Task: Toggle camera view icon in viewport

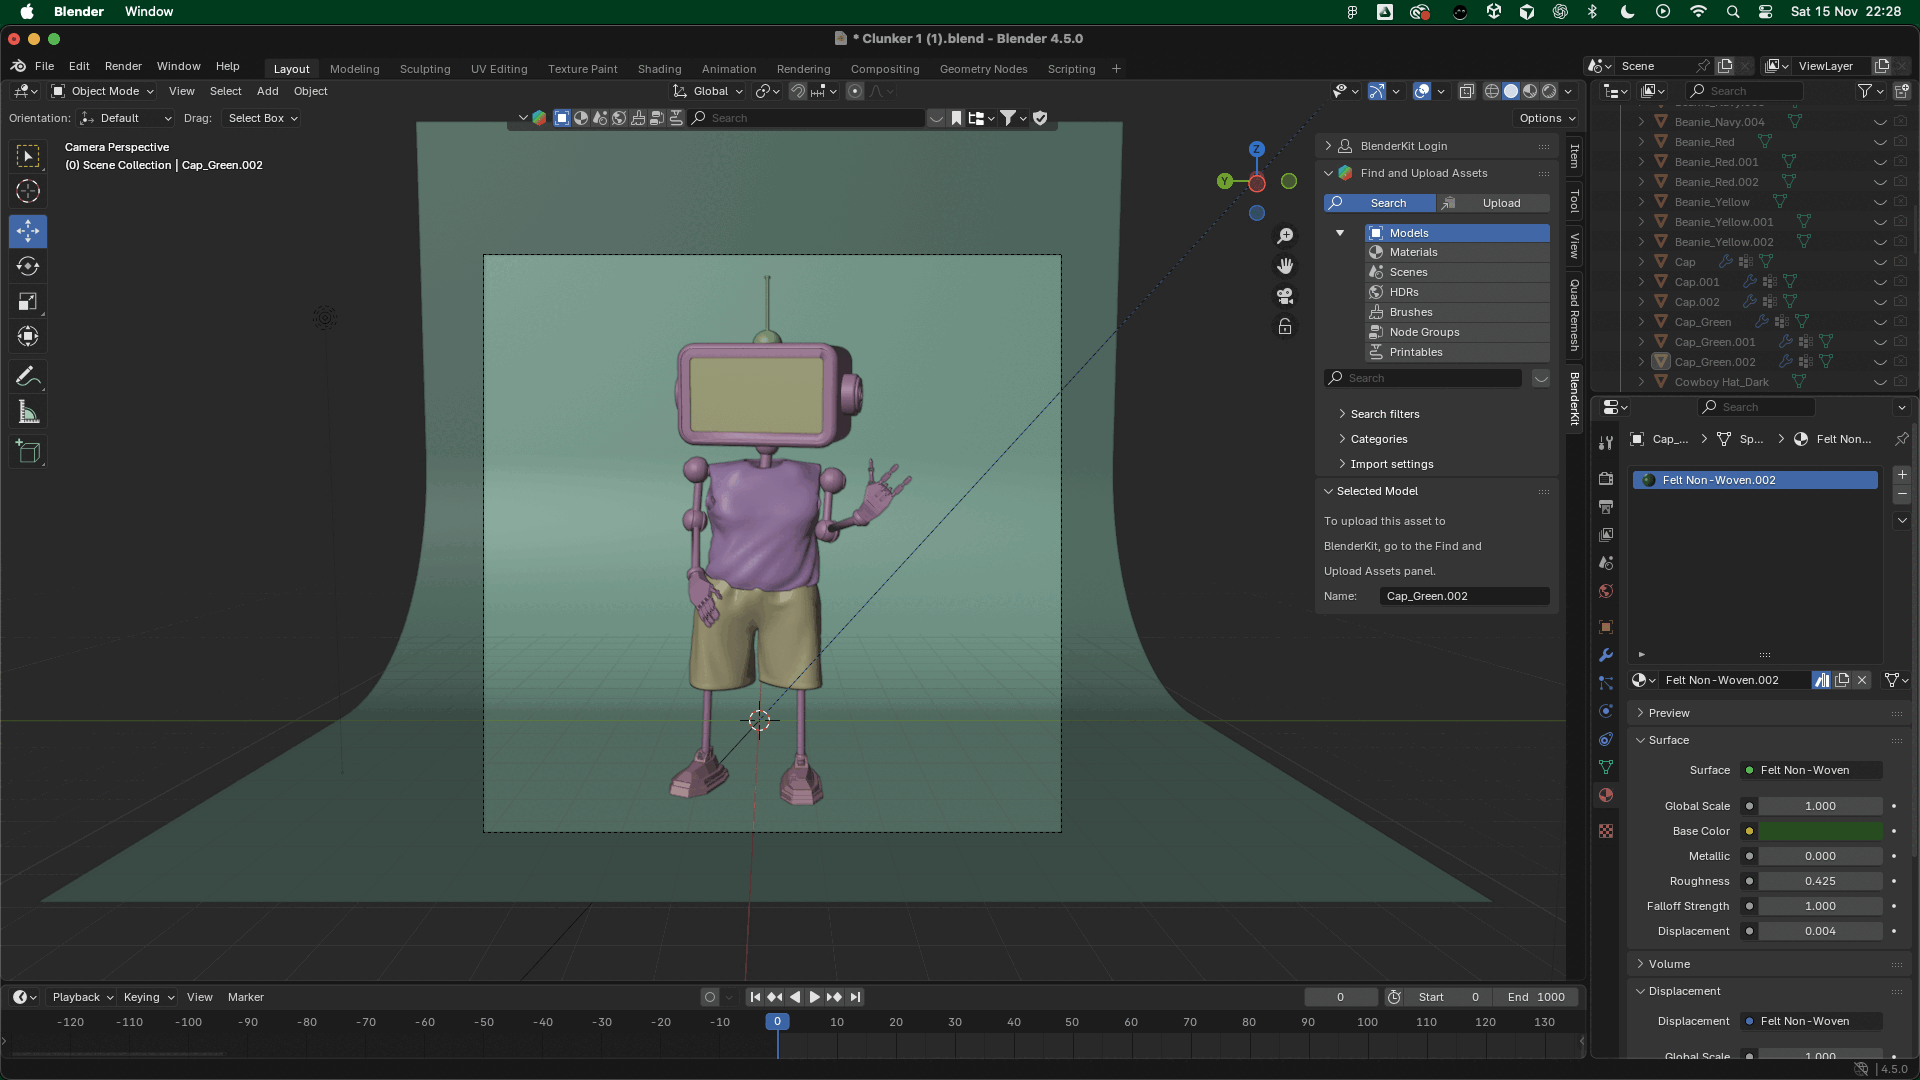Action: 1285,296
